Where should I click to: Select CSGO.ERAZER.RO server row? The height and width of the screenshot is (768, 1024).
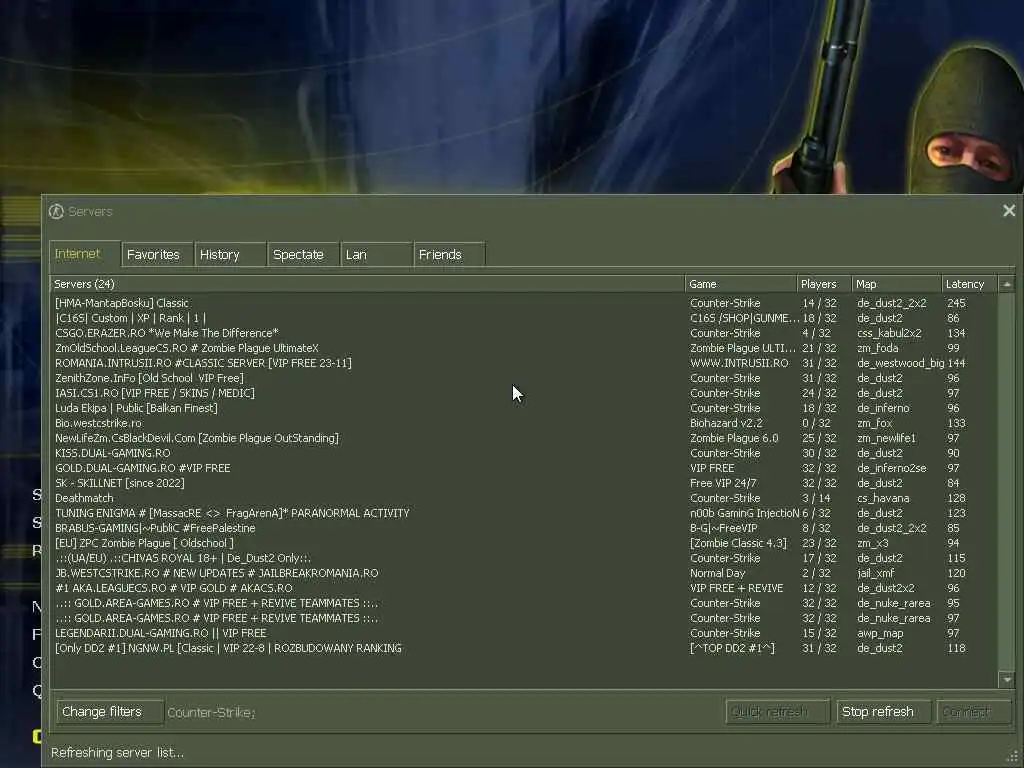524,333
